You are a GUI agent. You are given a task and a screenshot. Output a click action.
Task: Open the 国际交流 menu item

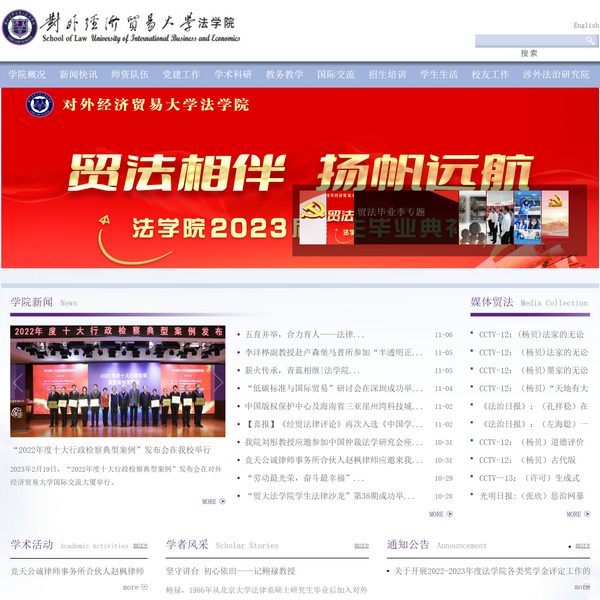pyautogui.click(x=335, y=74)
